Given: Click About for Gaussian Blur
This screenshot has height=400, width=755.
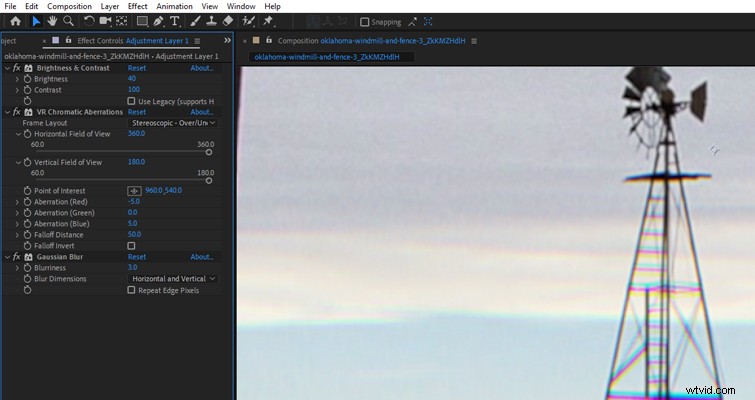Looking at the screenshot, I should pyautogui.click(x=202, y=257).
